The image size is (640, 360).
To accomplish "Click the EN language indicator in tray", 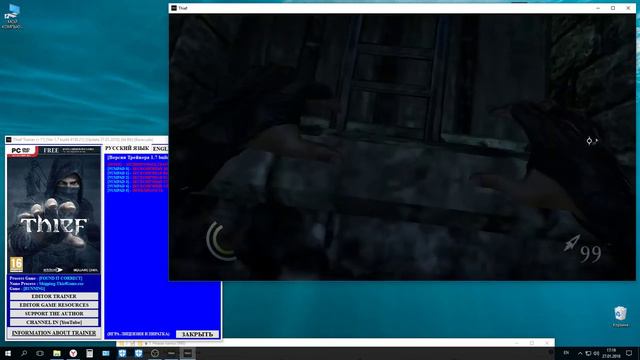I will click(x=566, y=353).
